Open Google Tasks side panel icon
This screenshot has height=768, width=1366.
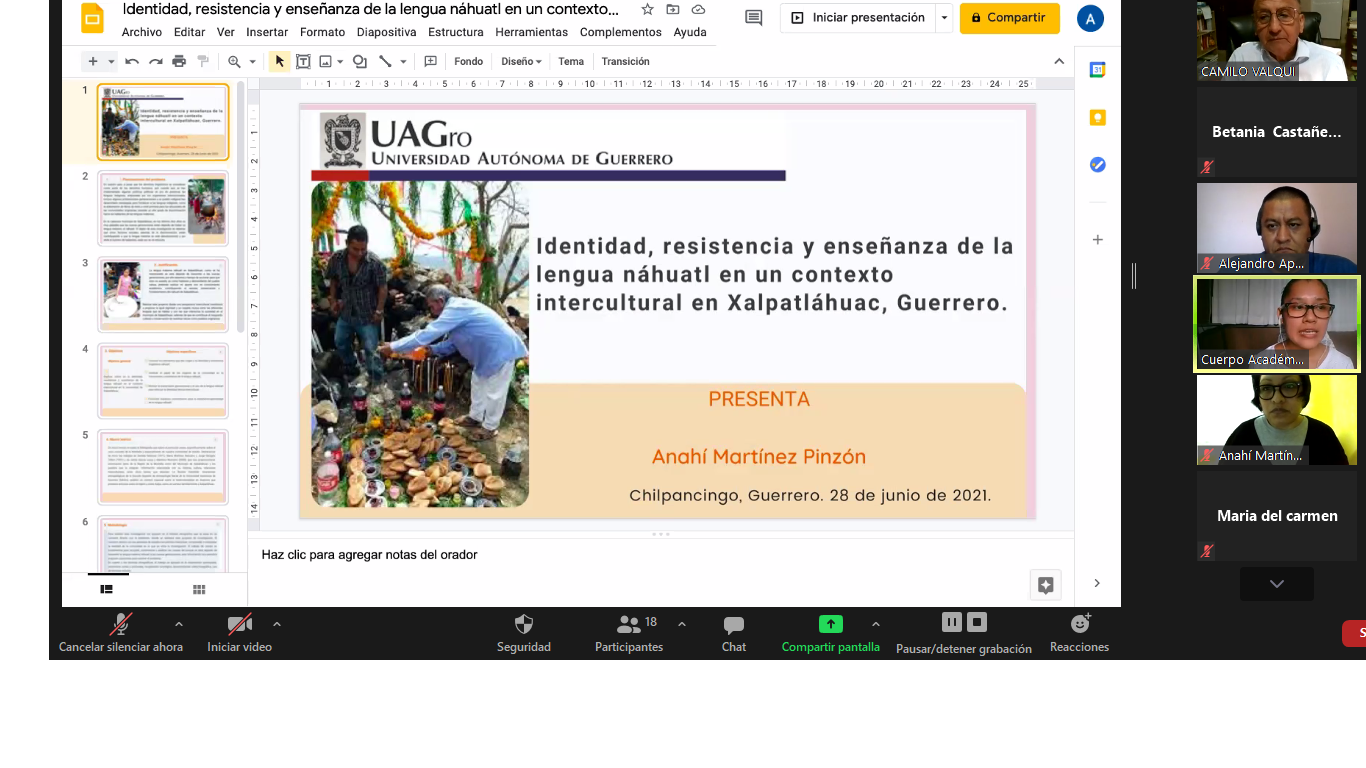tap(1097, 165)
